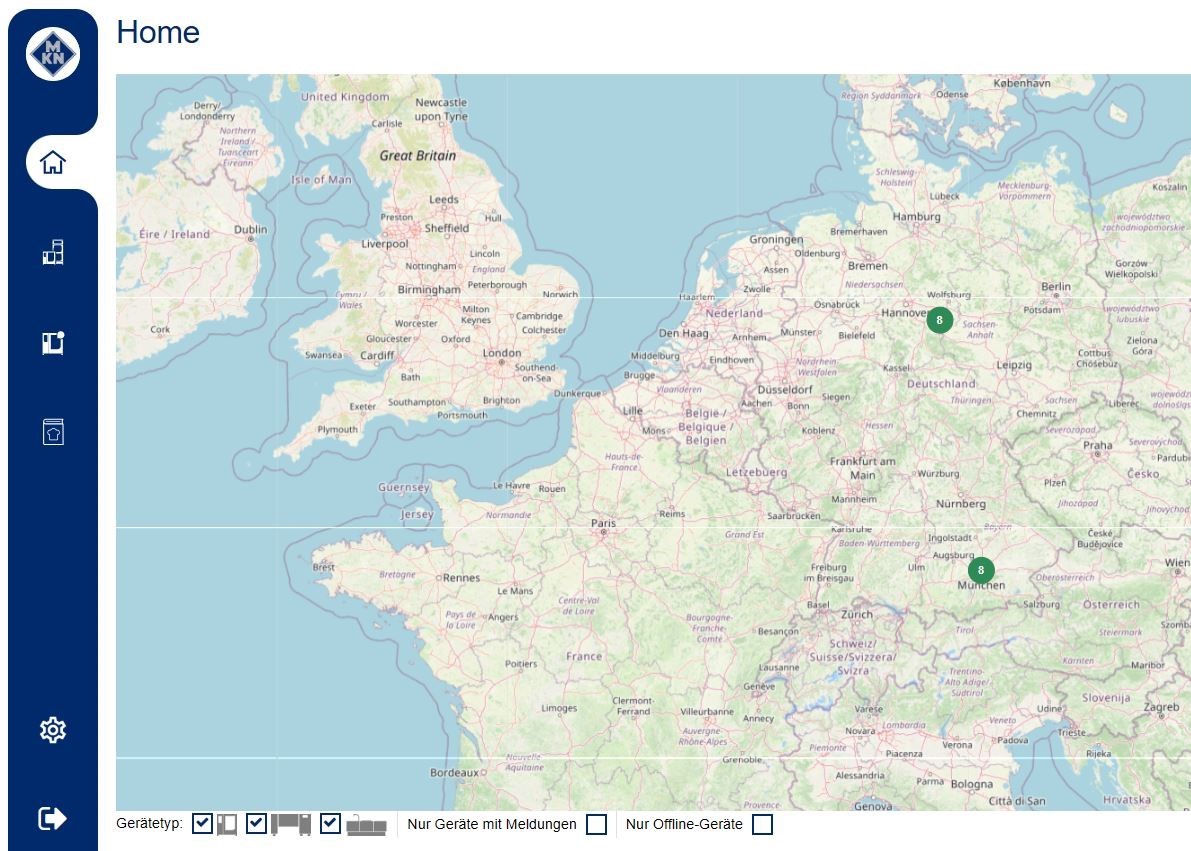Open the devices overview icon in the sidebar
The image size is (1191, 851).
point(53,252)
